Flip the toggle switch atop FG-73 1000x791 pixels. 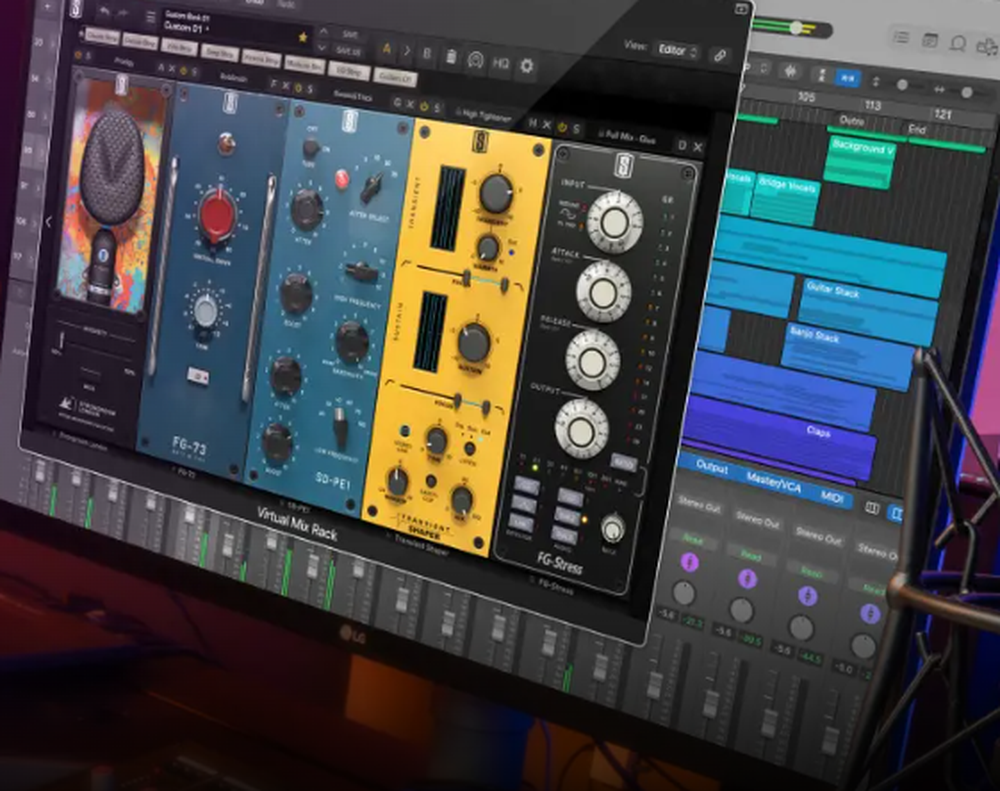tap(225, 144)
